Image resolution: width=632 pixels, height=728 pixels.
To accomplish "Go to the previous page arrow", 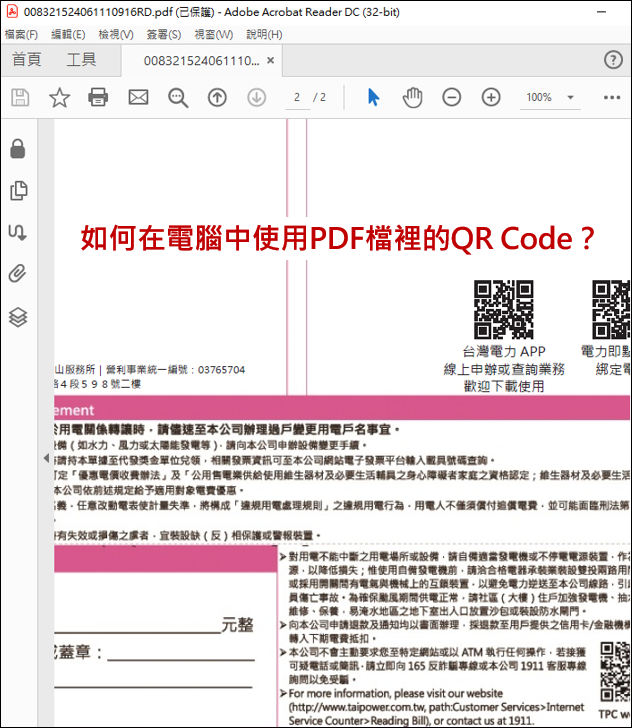I will pyautogui.click(x=217, y=98).
